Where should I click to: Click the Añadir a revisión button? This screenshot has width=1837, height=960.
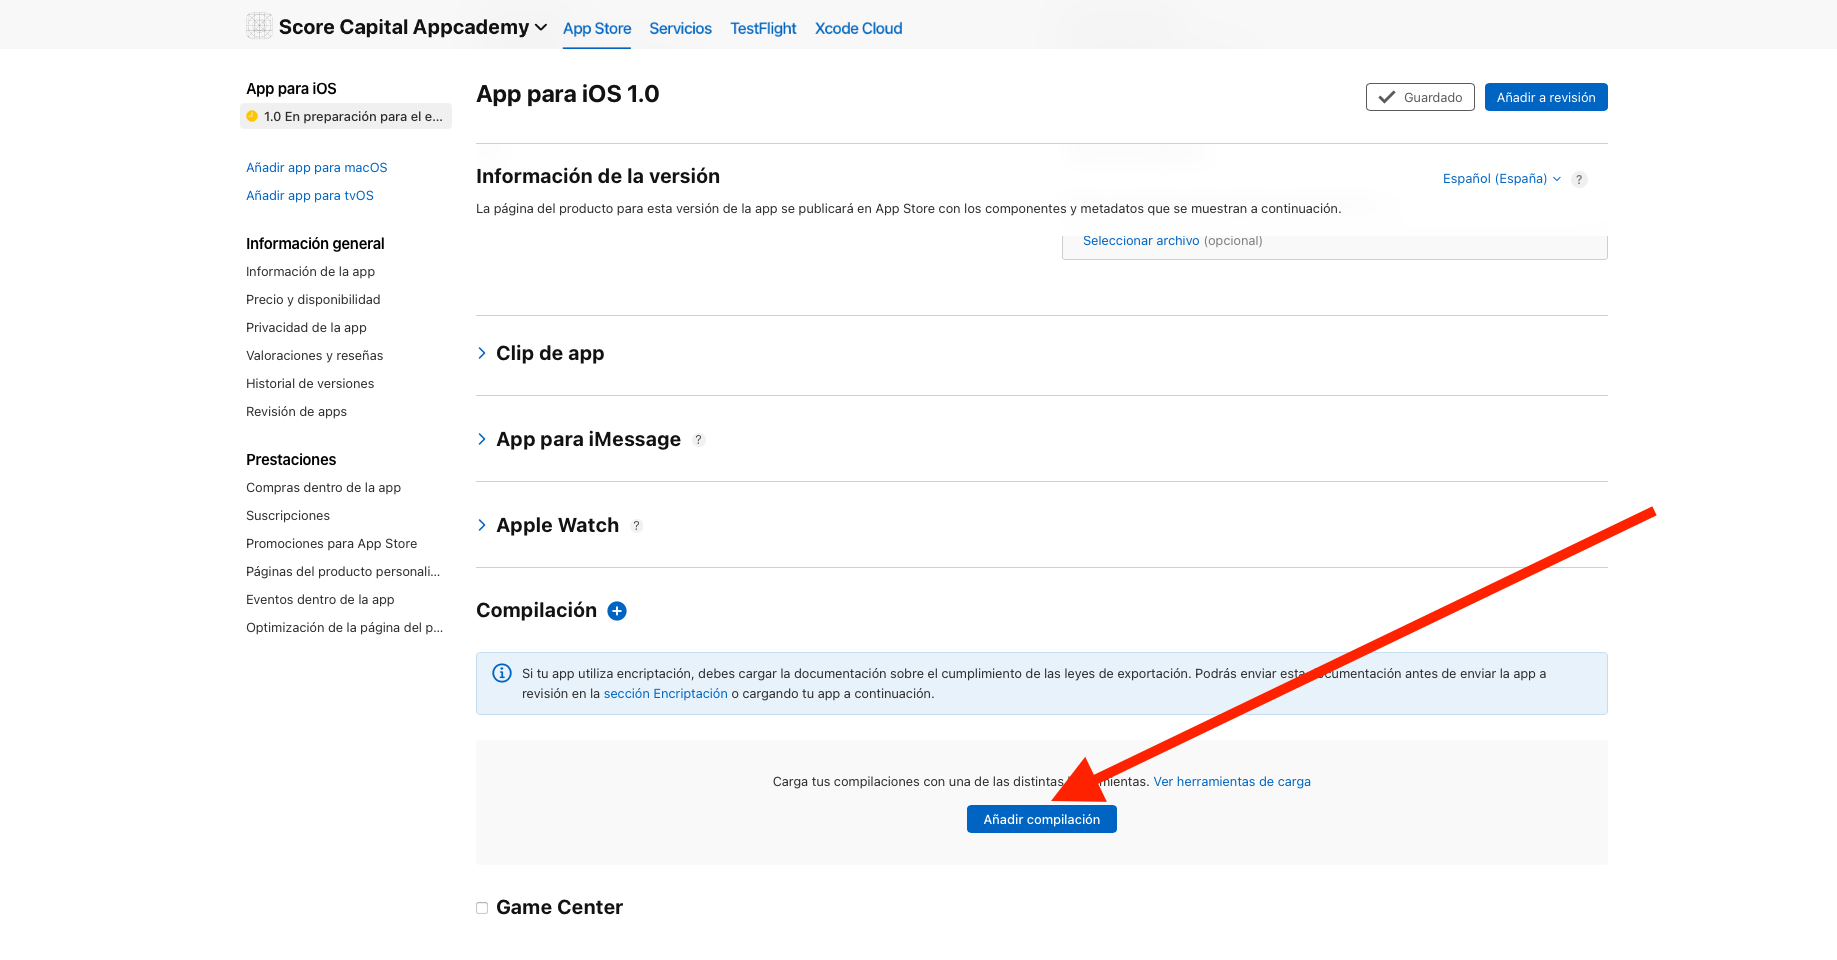coord(1546,97)
